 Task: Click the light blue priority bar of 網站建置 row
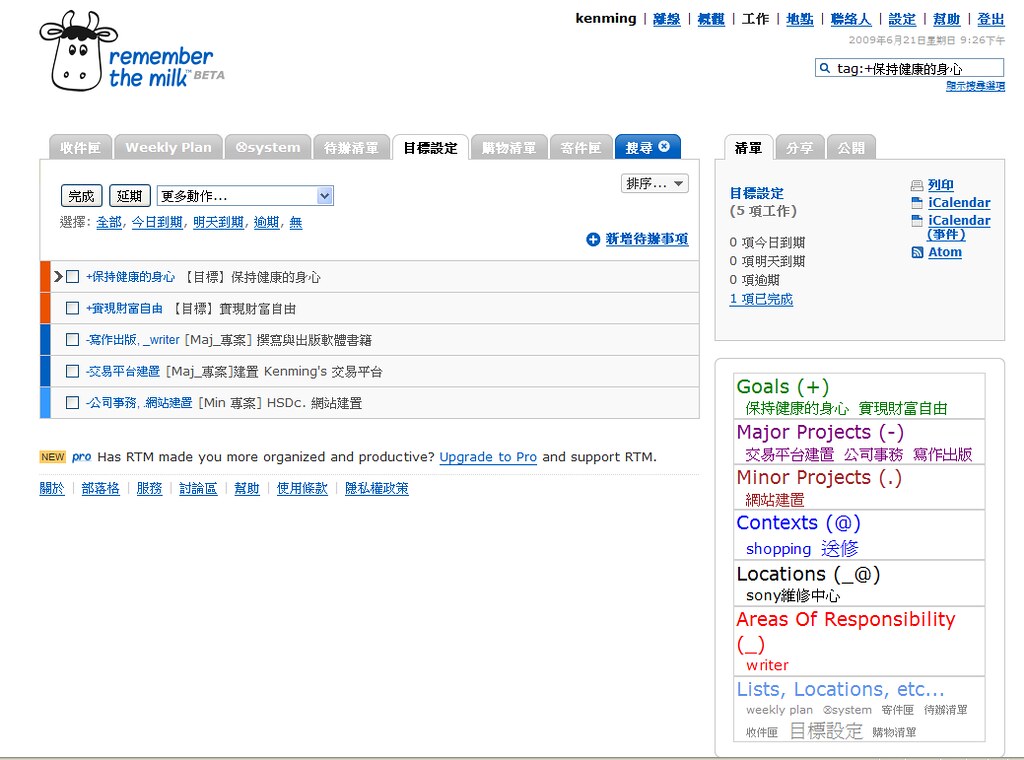[45, 403]
